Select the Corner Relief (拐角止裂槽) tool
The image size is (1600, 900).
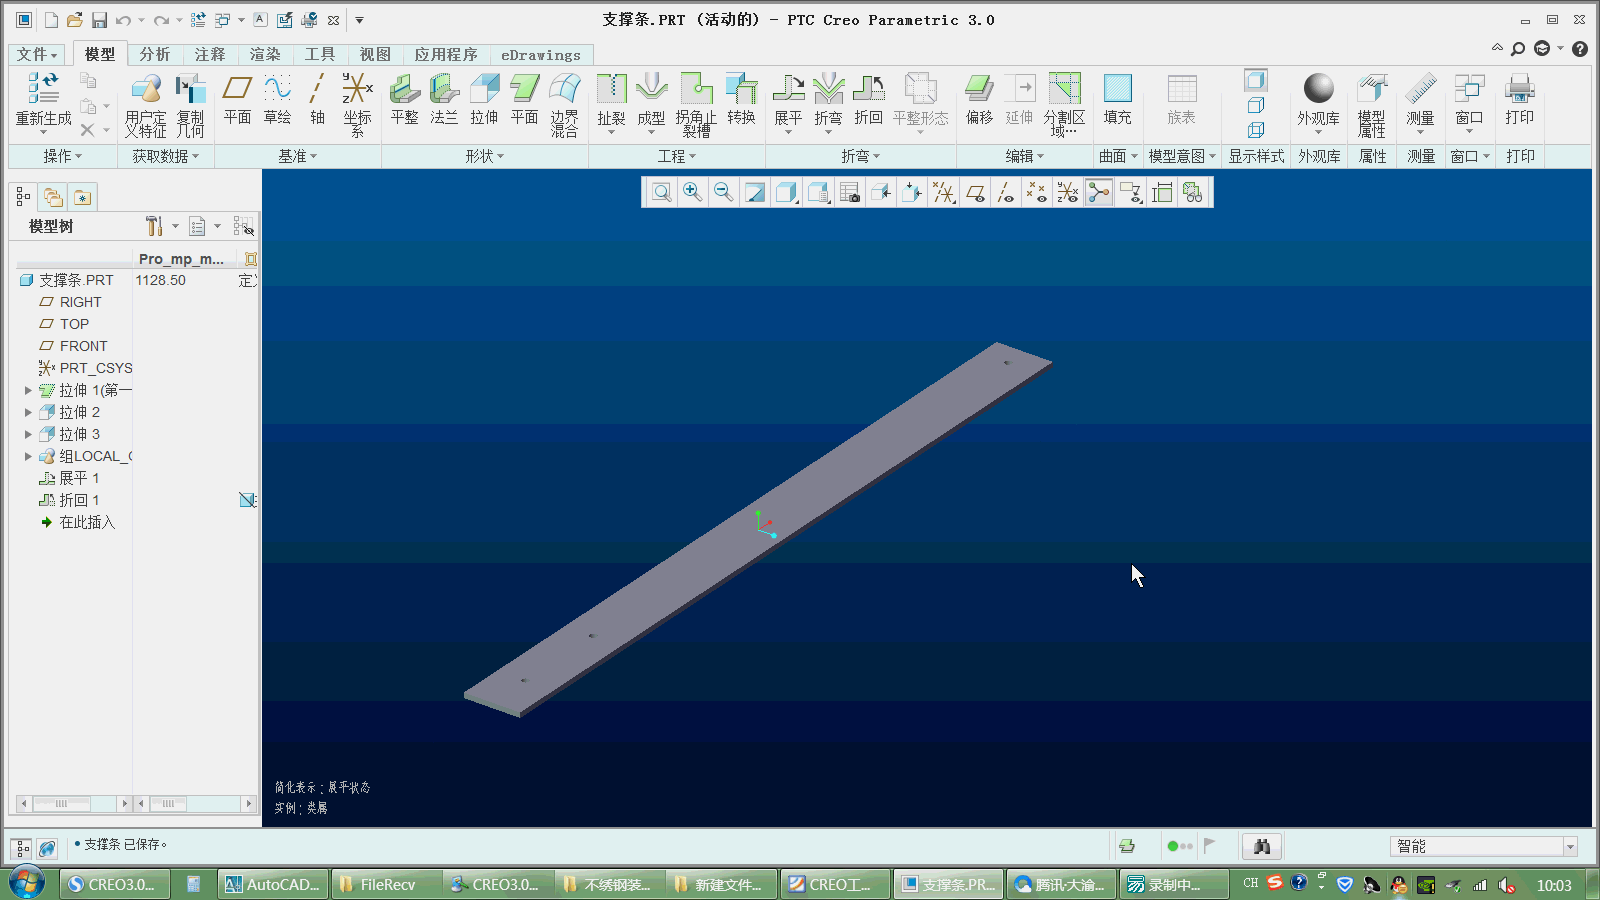[696, 103]
